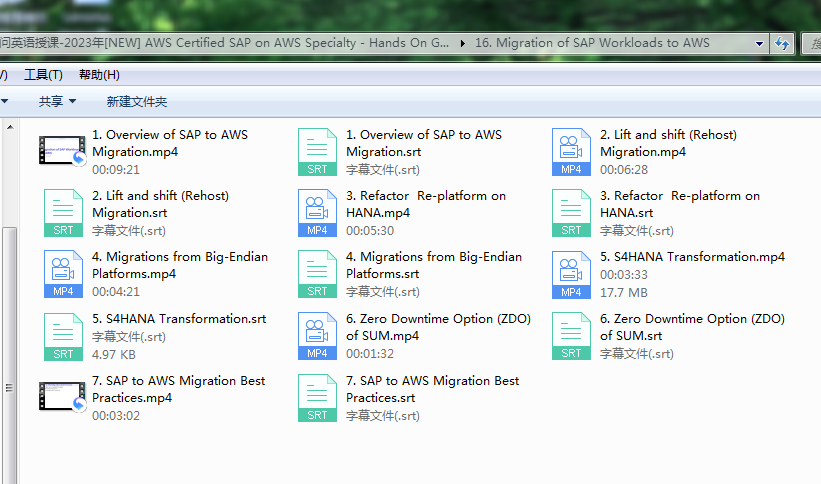Select SRT icon of 5. S4HANA Transformation.srt

click(63, 337)
